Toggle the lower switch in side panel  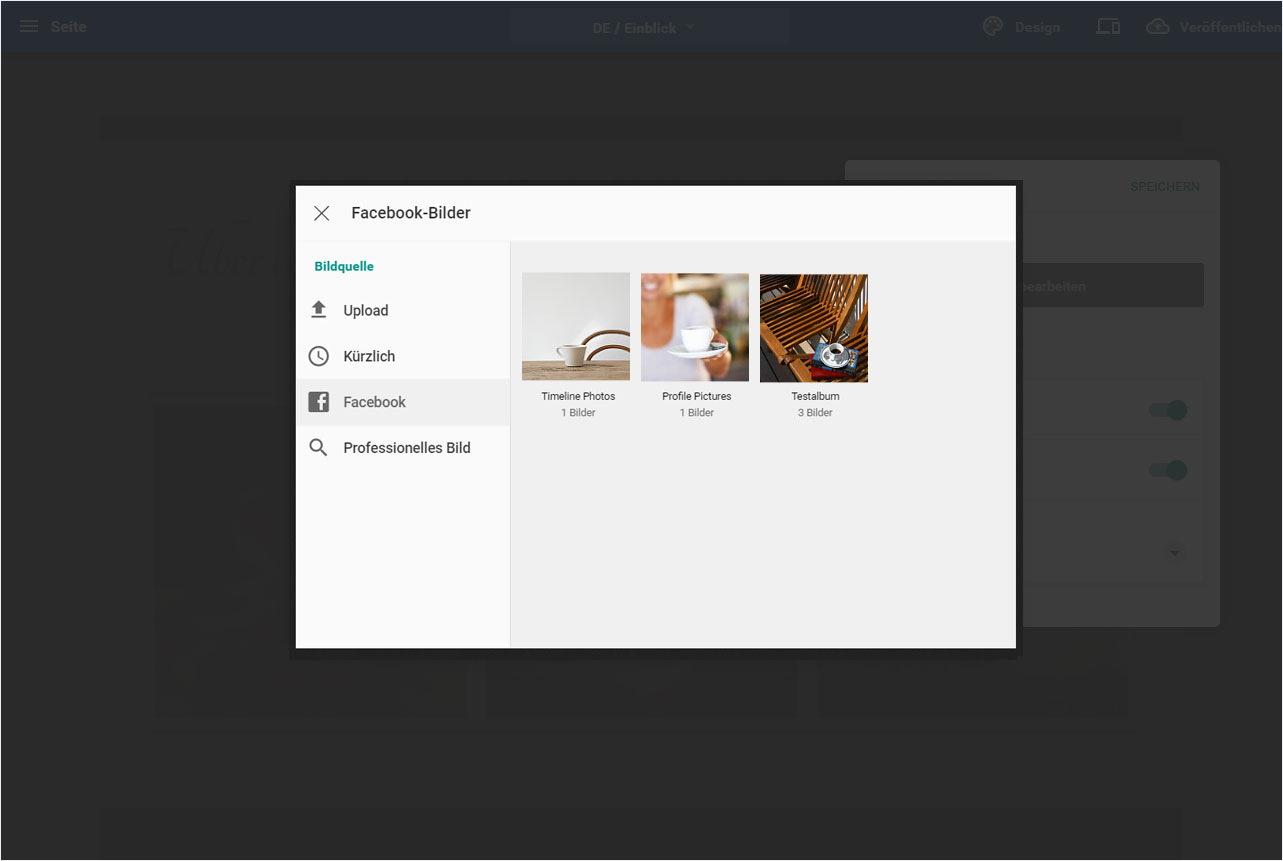(1168, 470)
